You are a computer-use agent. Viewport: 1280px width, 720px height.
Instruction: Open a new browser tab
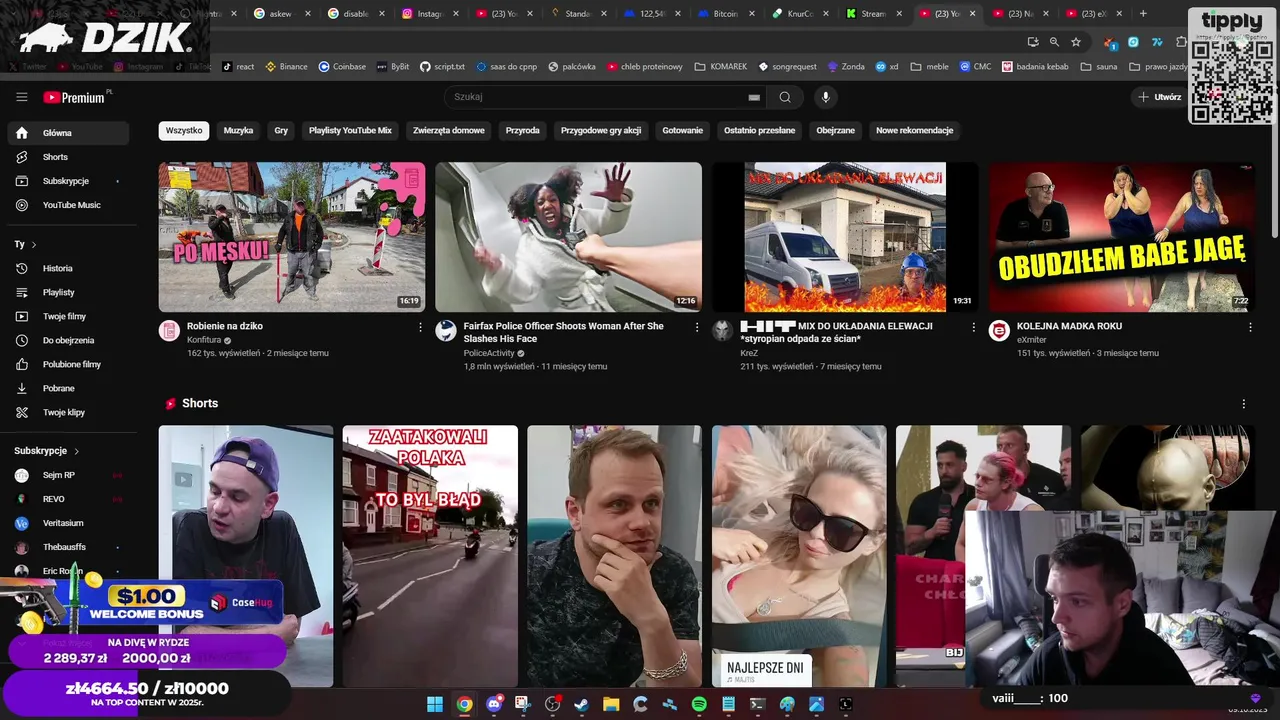tap(1143, 14)
